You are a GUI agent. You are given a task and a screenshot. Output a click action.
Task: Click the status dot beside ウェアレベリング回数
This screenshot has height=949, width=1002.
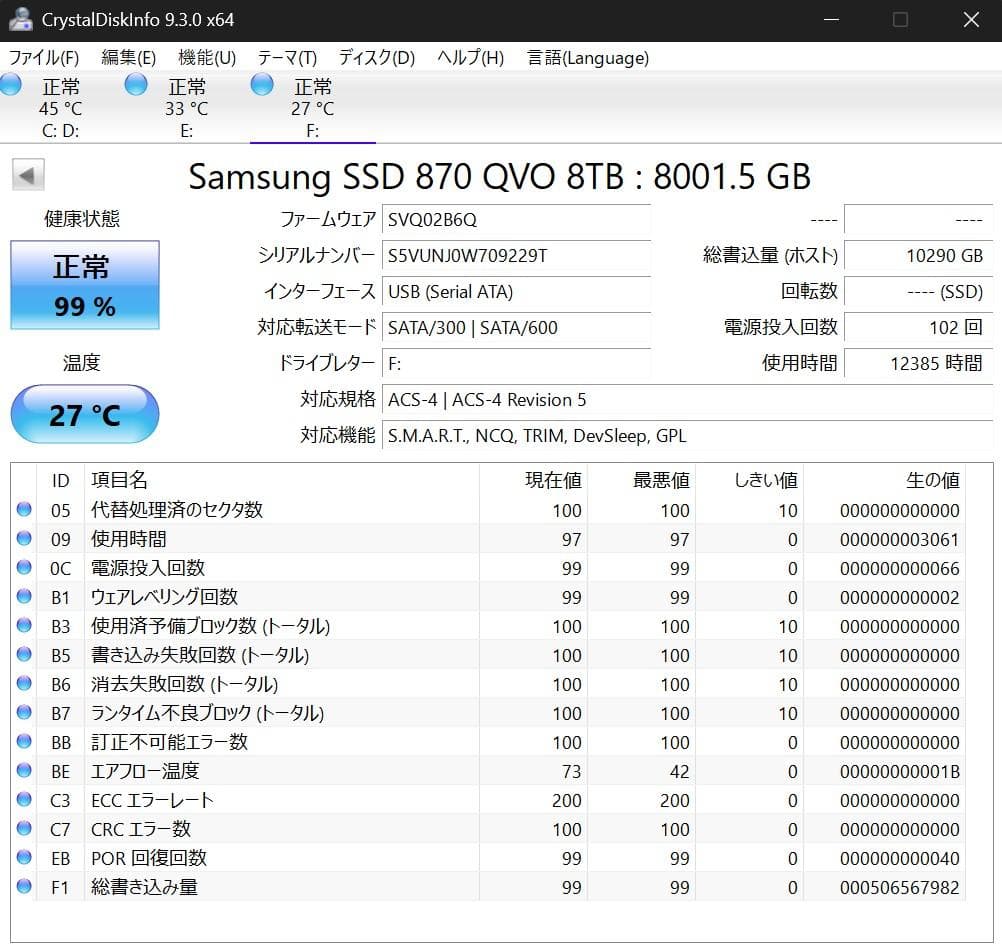tap(23, 597)
